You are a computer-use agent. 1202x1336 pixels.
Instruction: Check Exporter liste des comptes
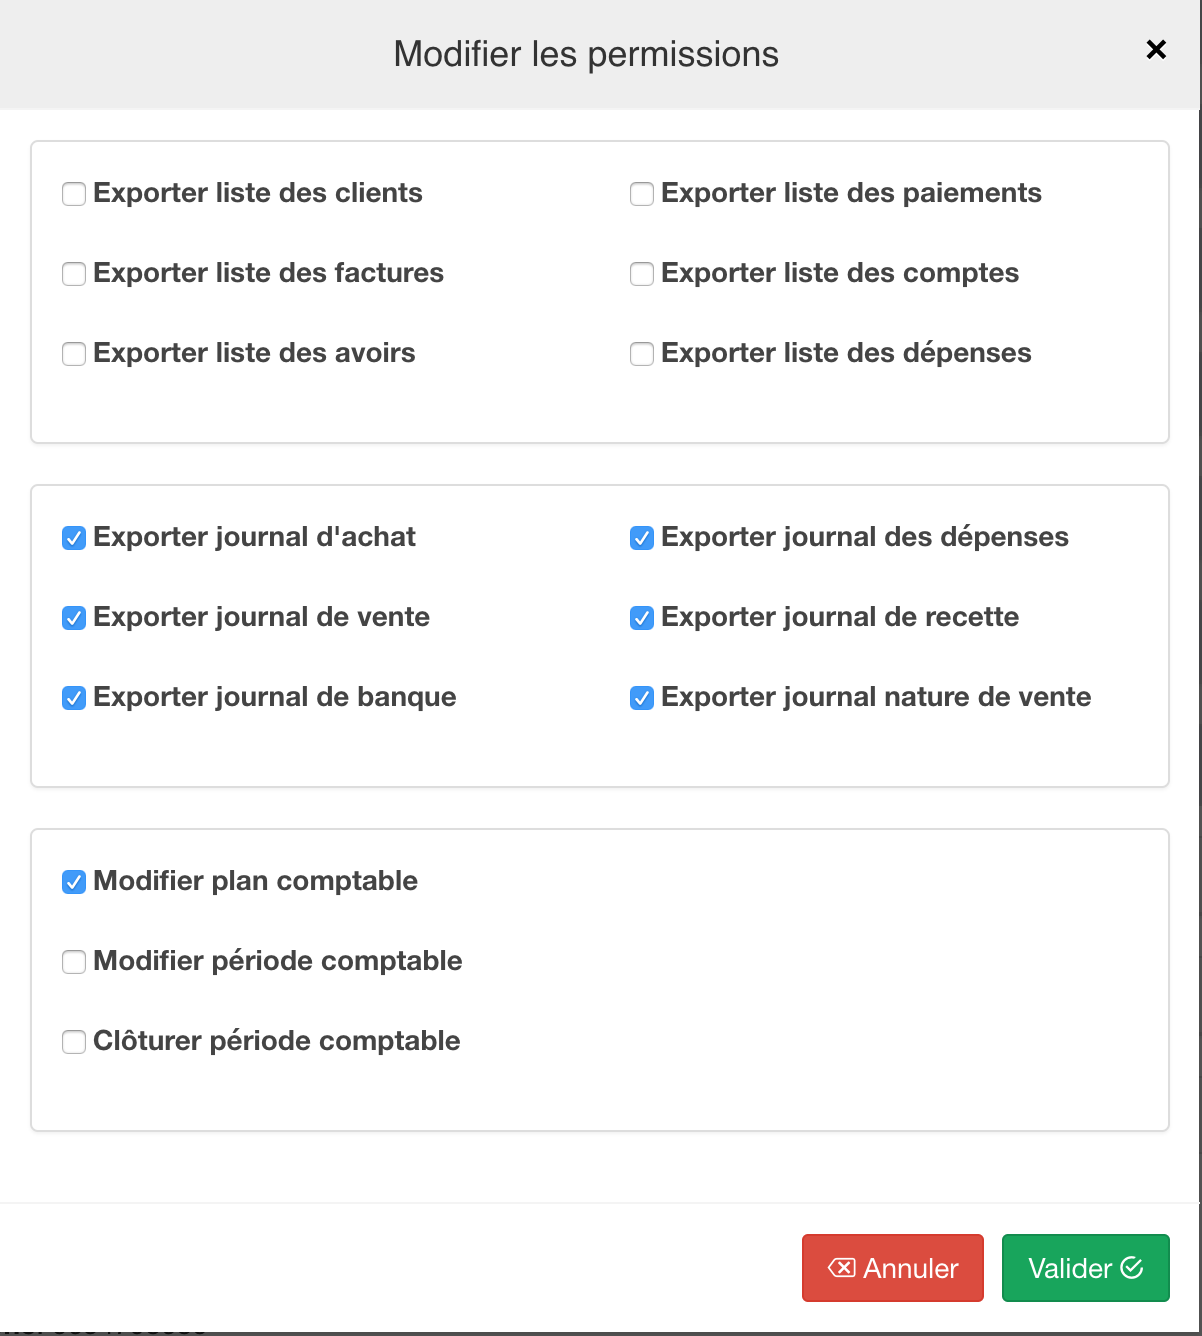pos(642,274)
